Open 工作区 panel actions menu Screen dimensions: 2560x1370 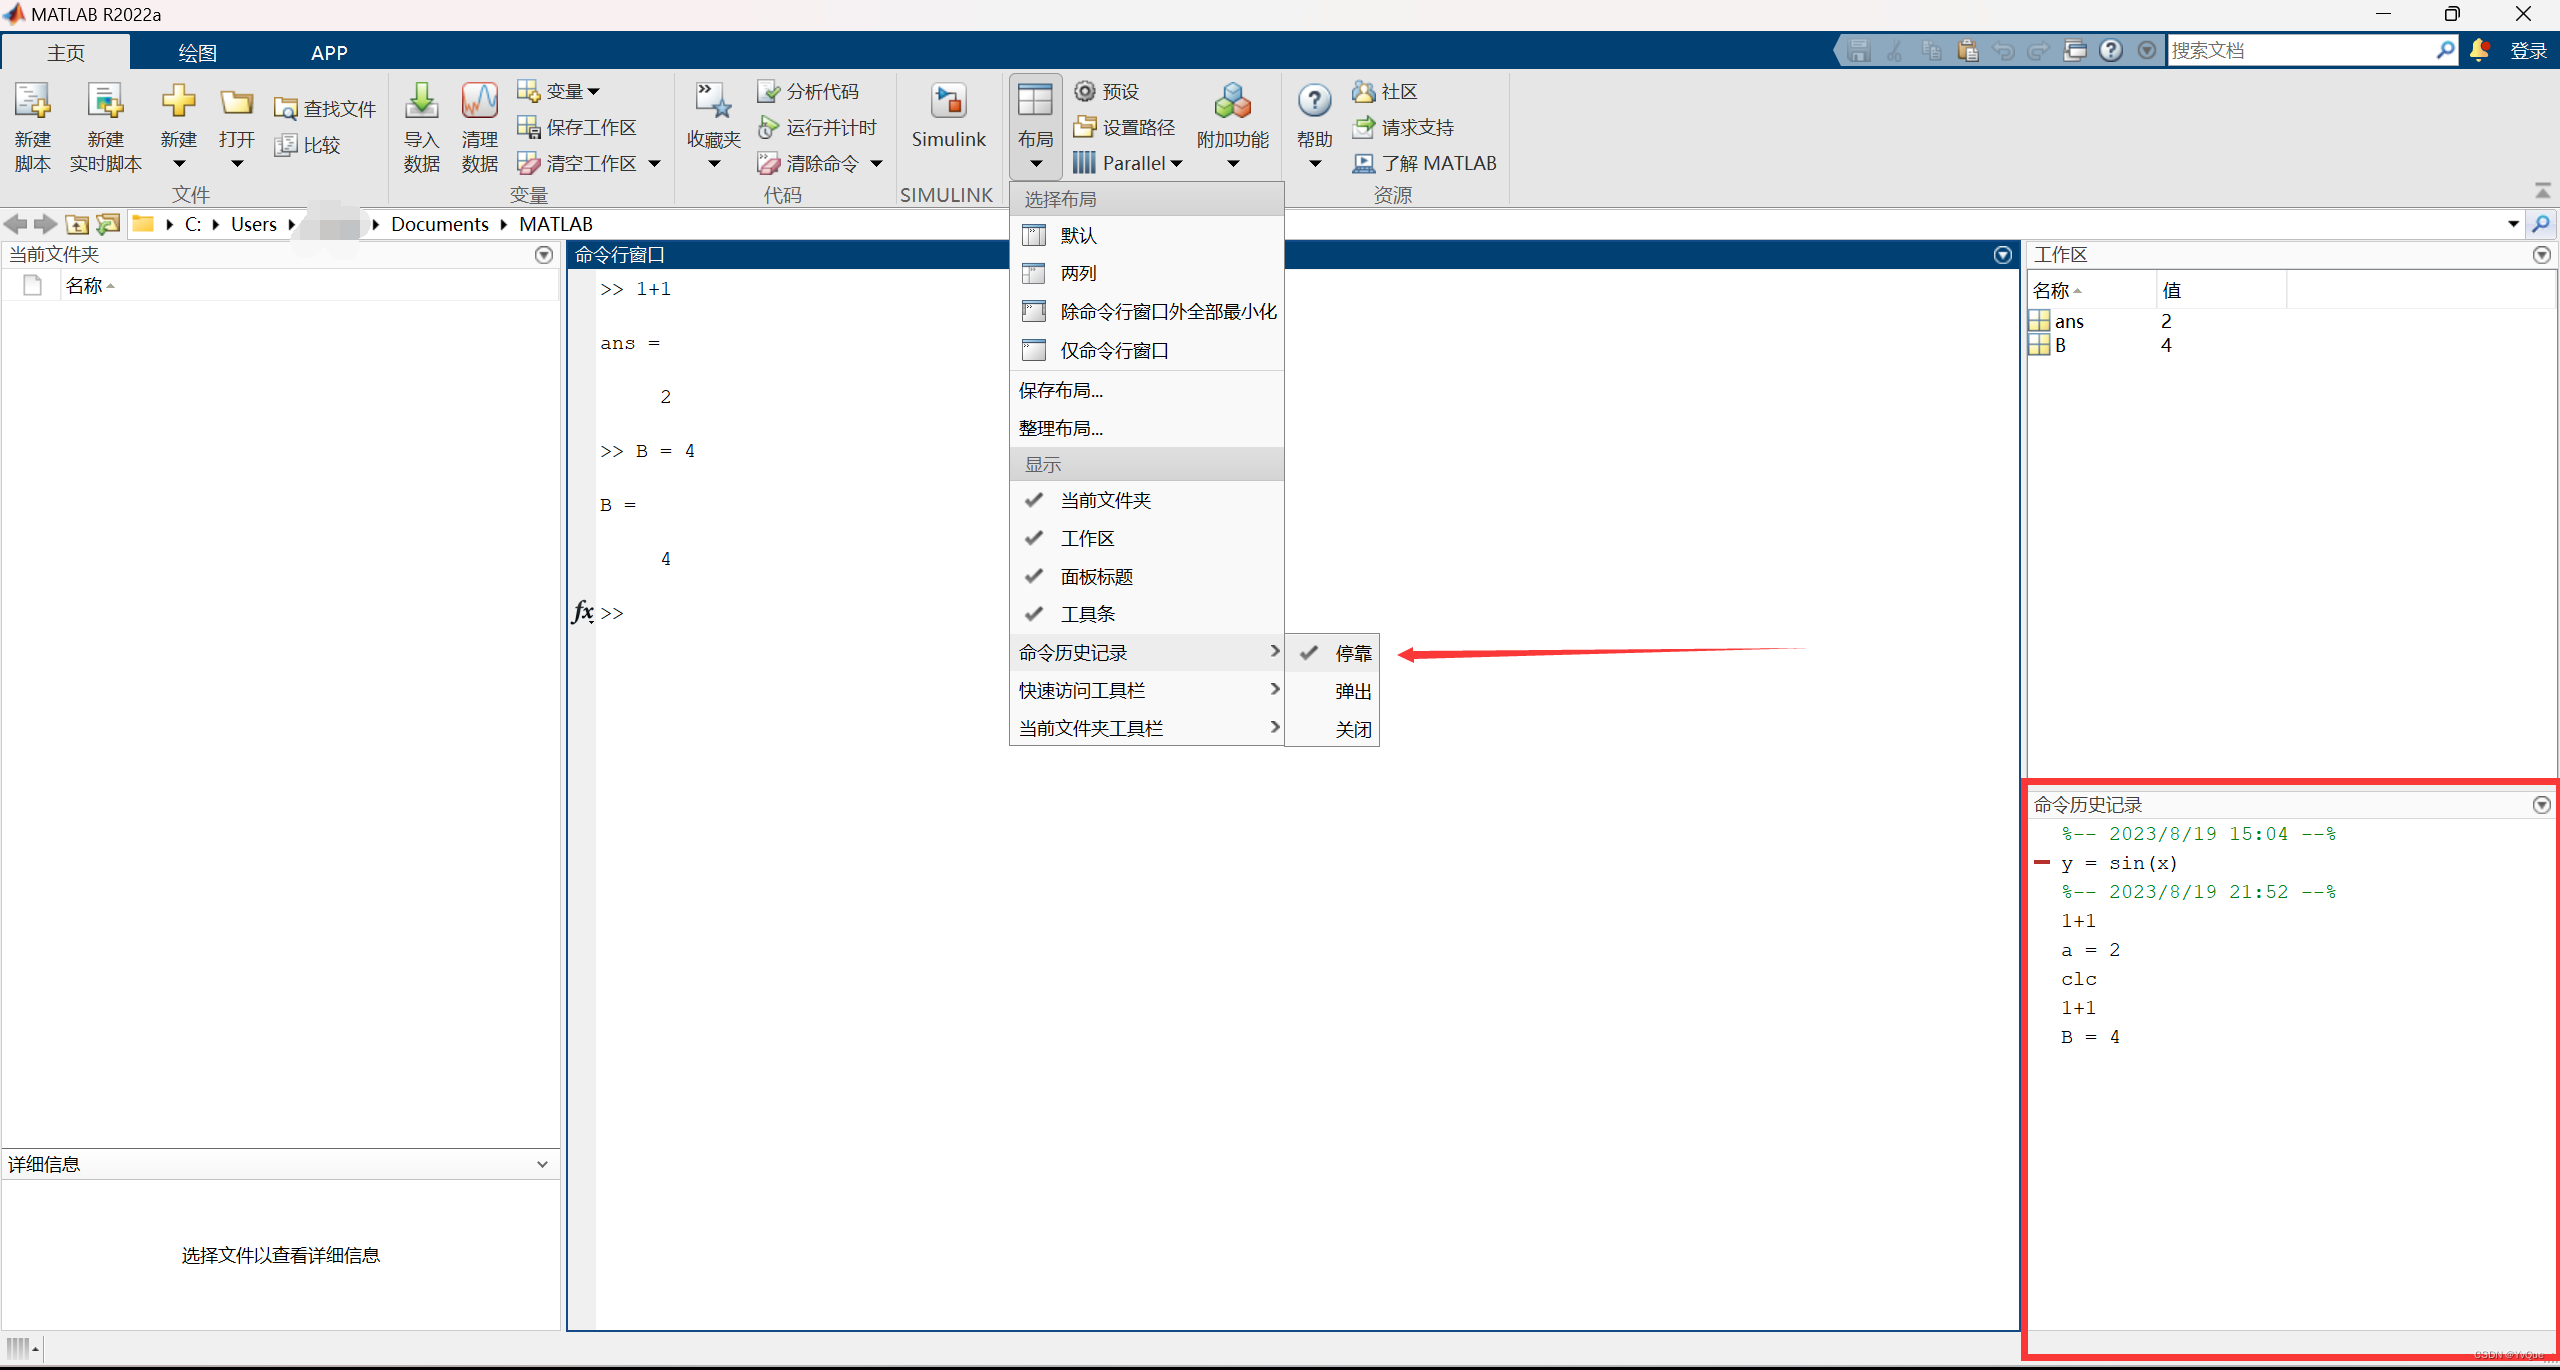tap(2541, 255)
